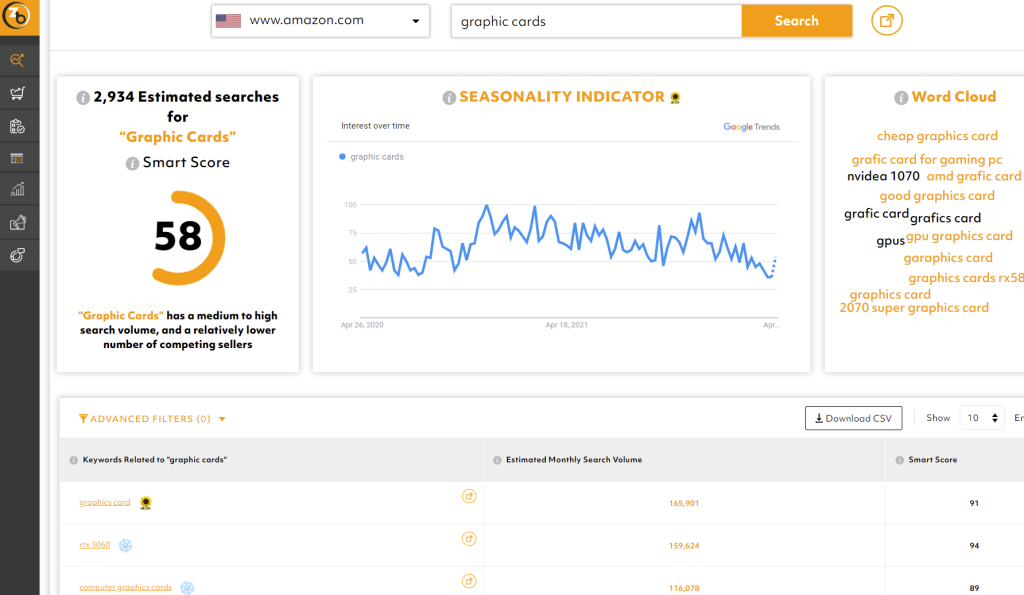Download the keyword results as CSV
Screen dimensions: 1024x595
853,418
